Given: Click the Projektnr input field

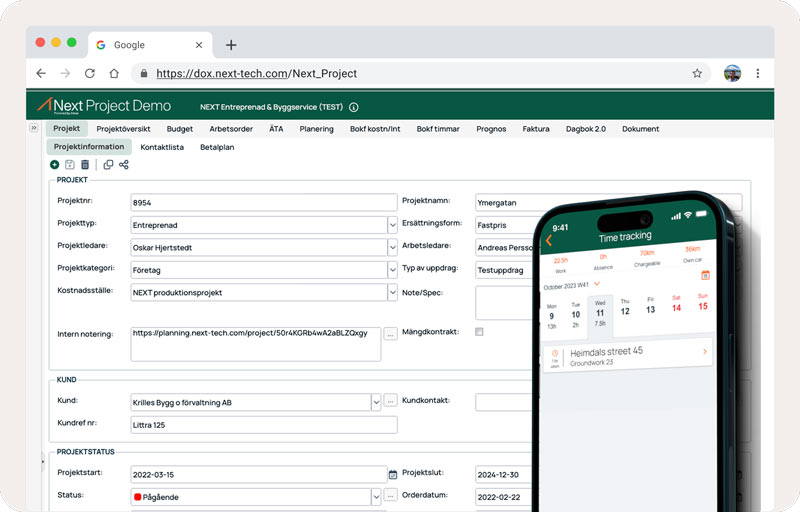Looking at the screenshot, I should [260, 203].
